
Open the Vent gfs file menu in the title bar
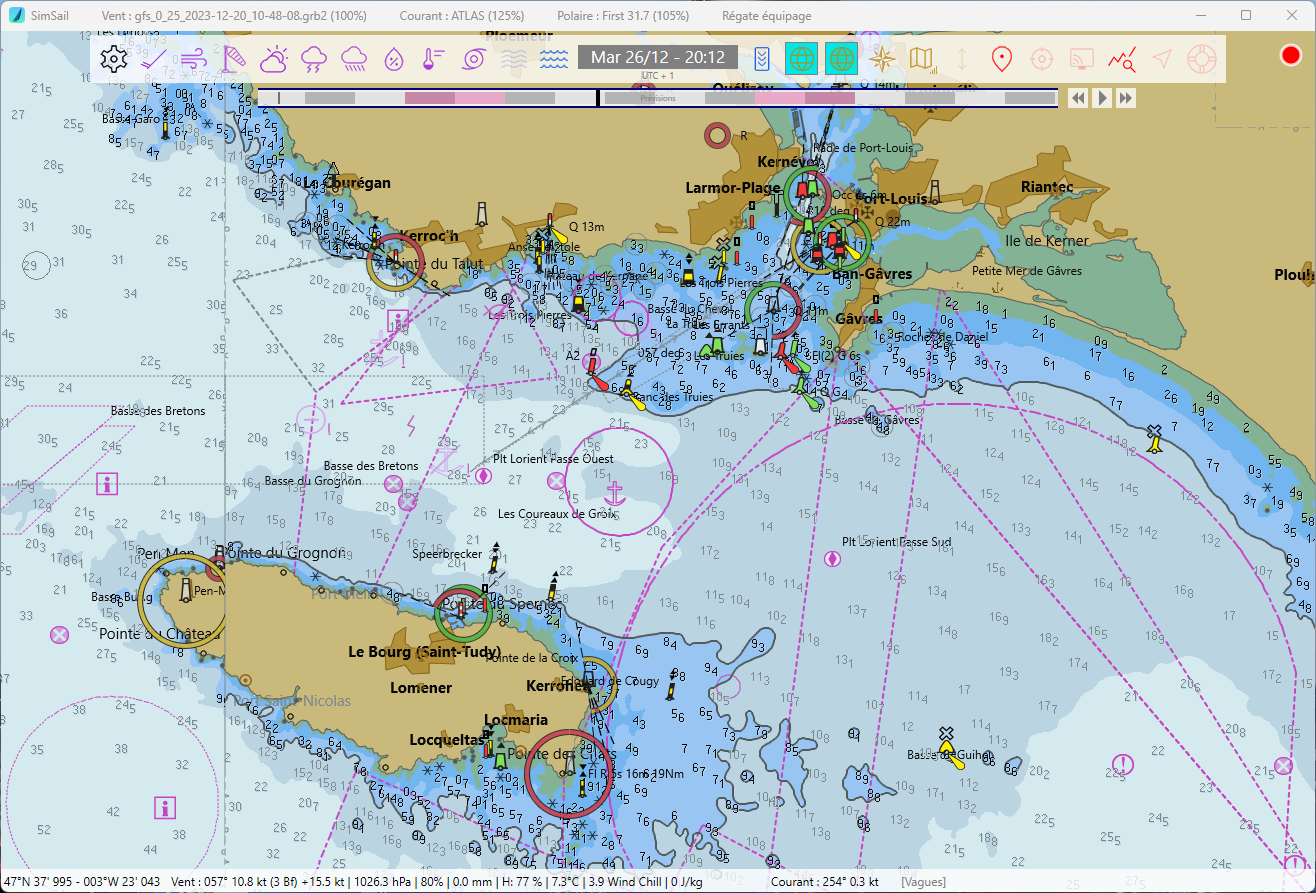pos(233,16)
